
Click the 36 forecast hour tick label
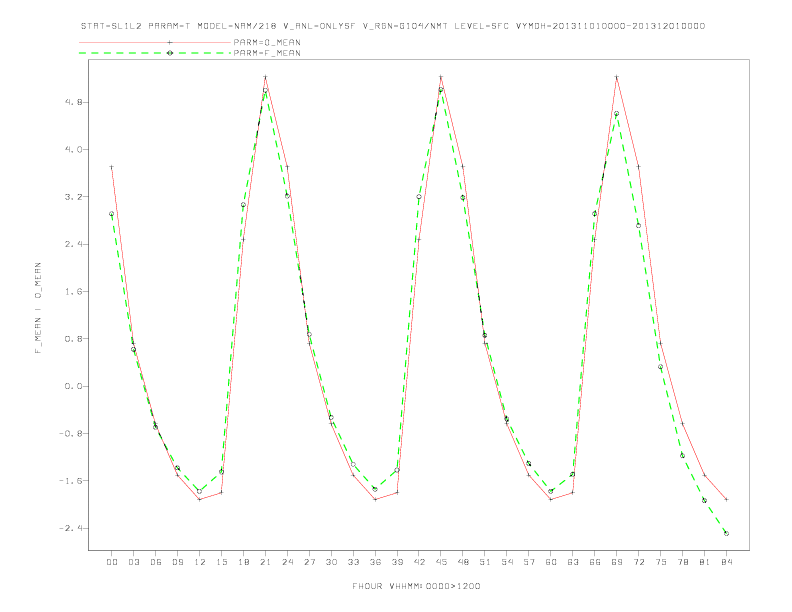point(375,562)
